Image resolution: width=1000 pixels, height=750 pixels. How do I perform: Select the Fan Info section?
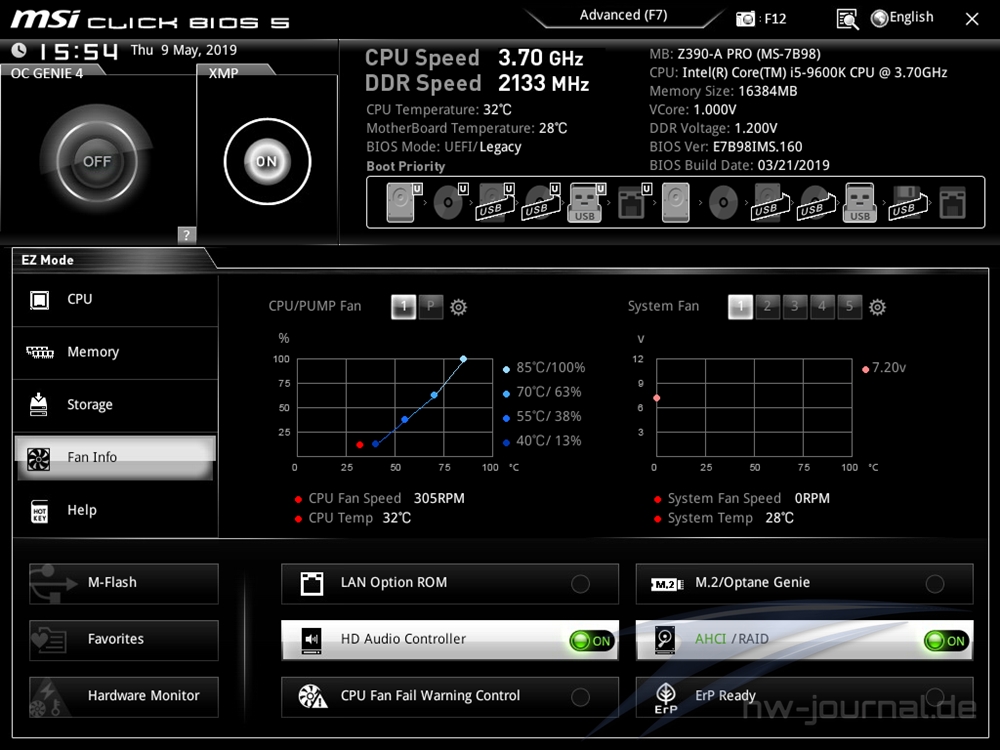tap(115, 457)
